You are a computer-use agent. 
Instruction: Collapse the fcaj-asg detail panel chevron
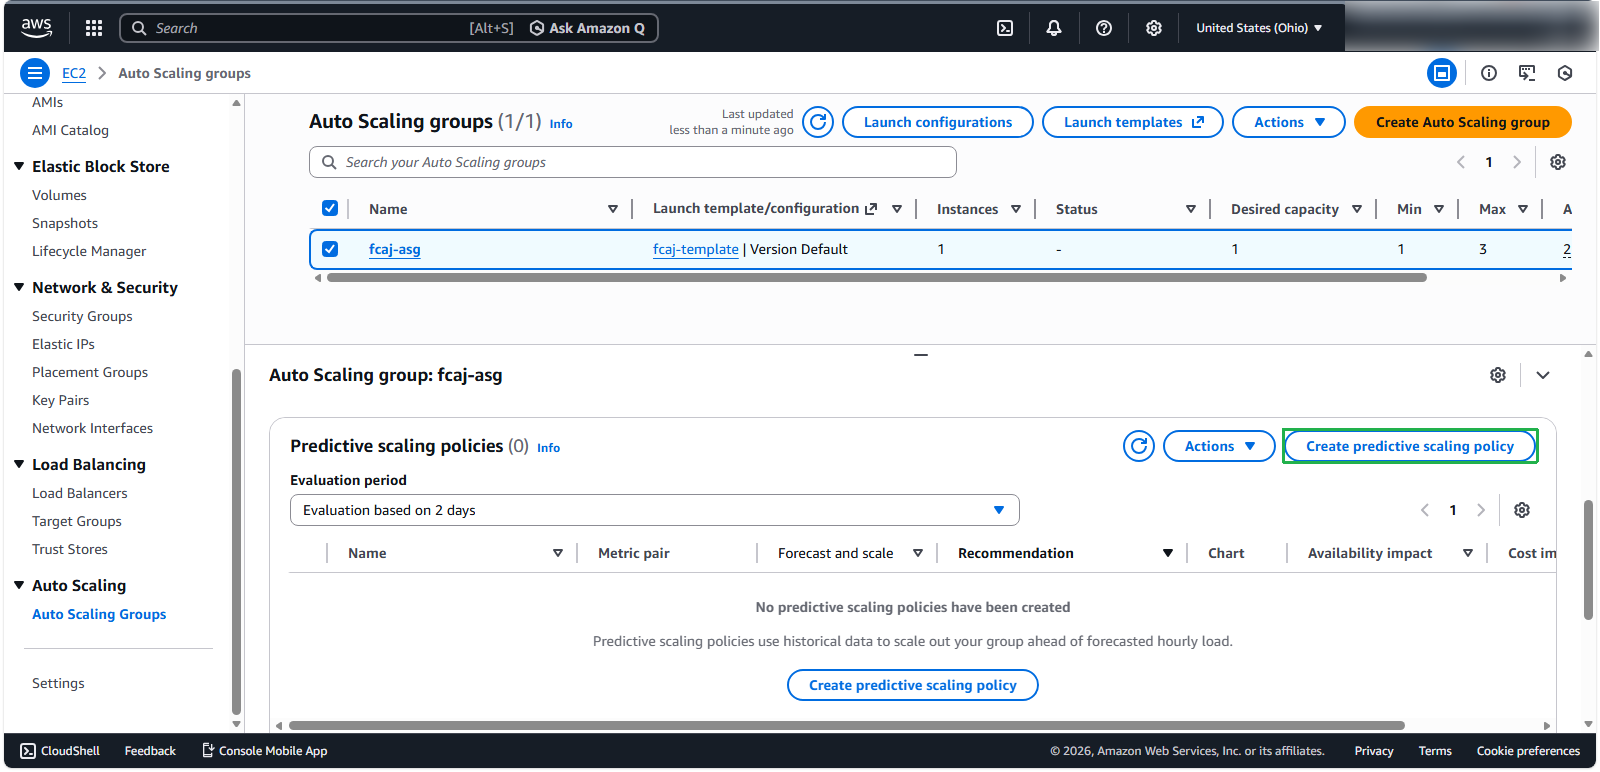[x=1543, y=375]
